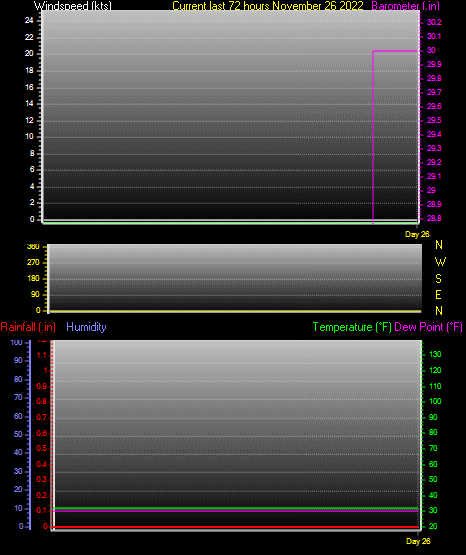Click the Day 26 marker under bottom chart
This screenshot has width=466, height=555.
click(x=418, y=541)
